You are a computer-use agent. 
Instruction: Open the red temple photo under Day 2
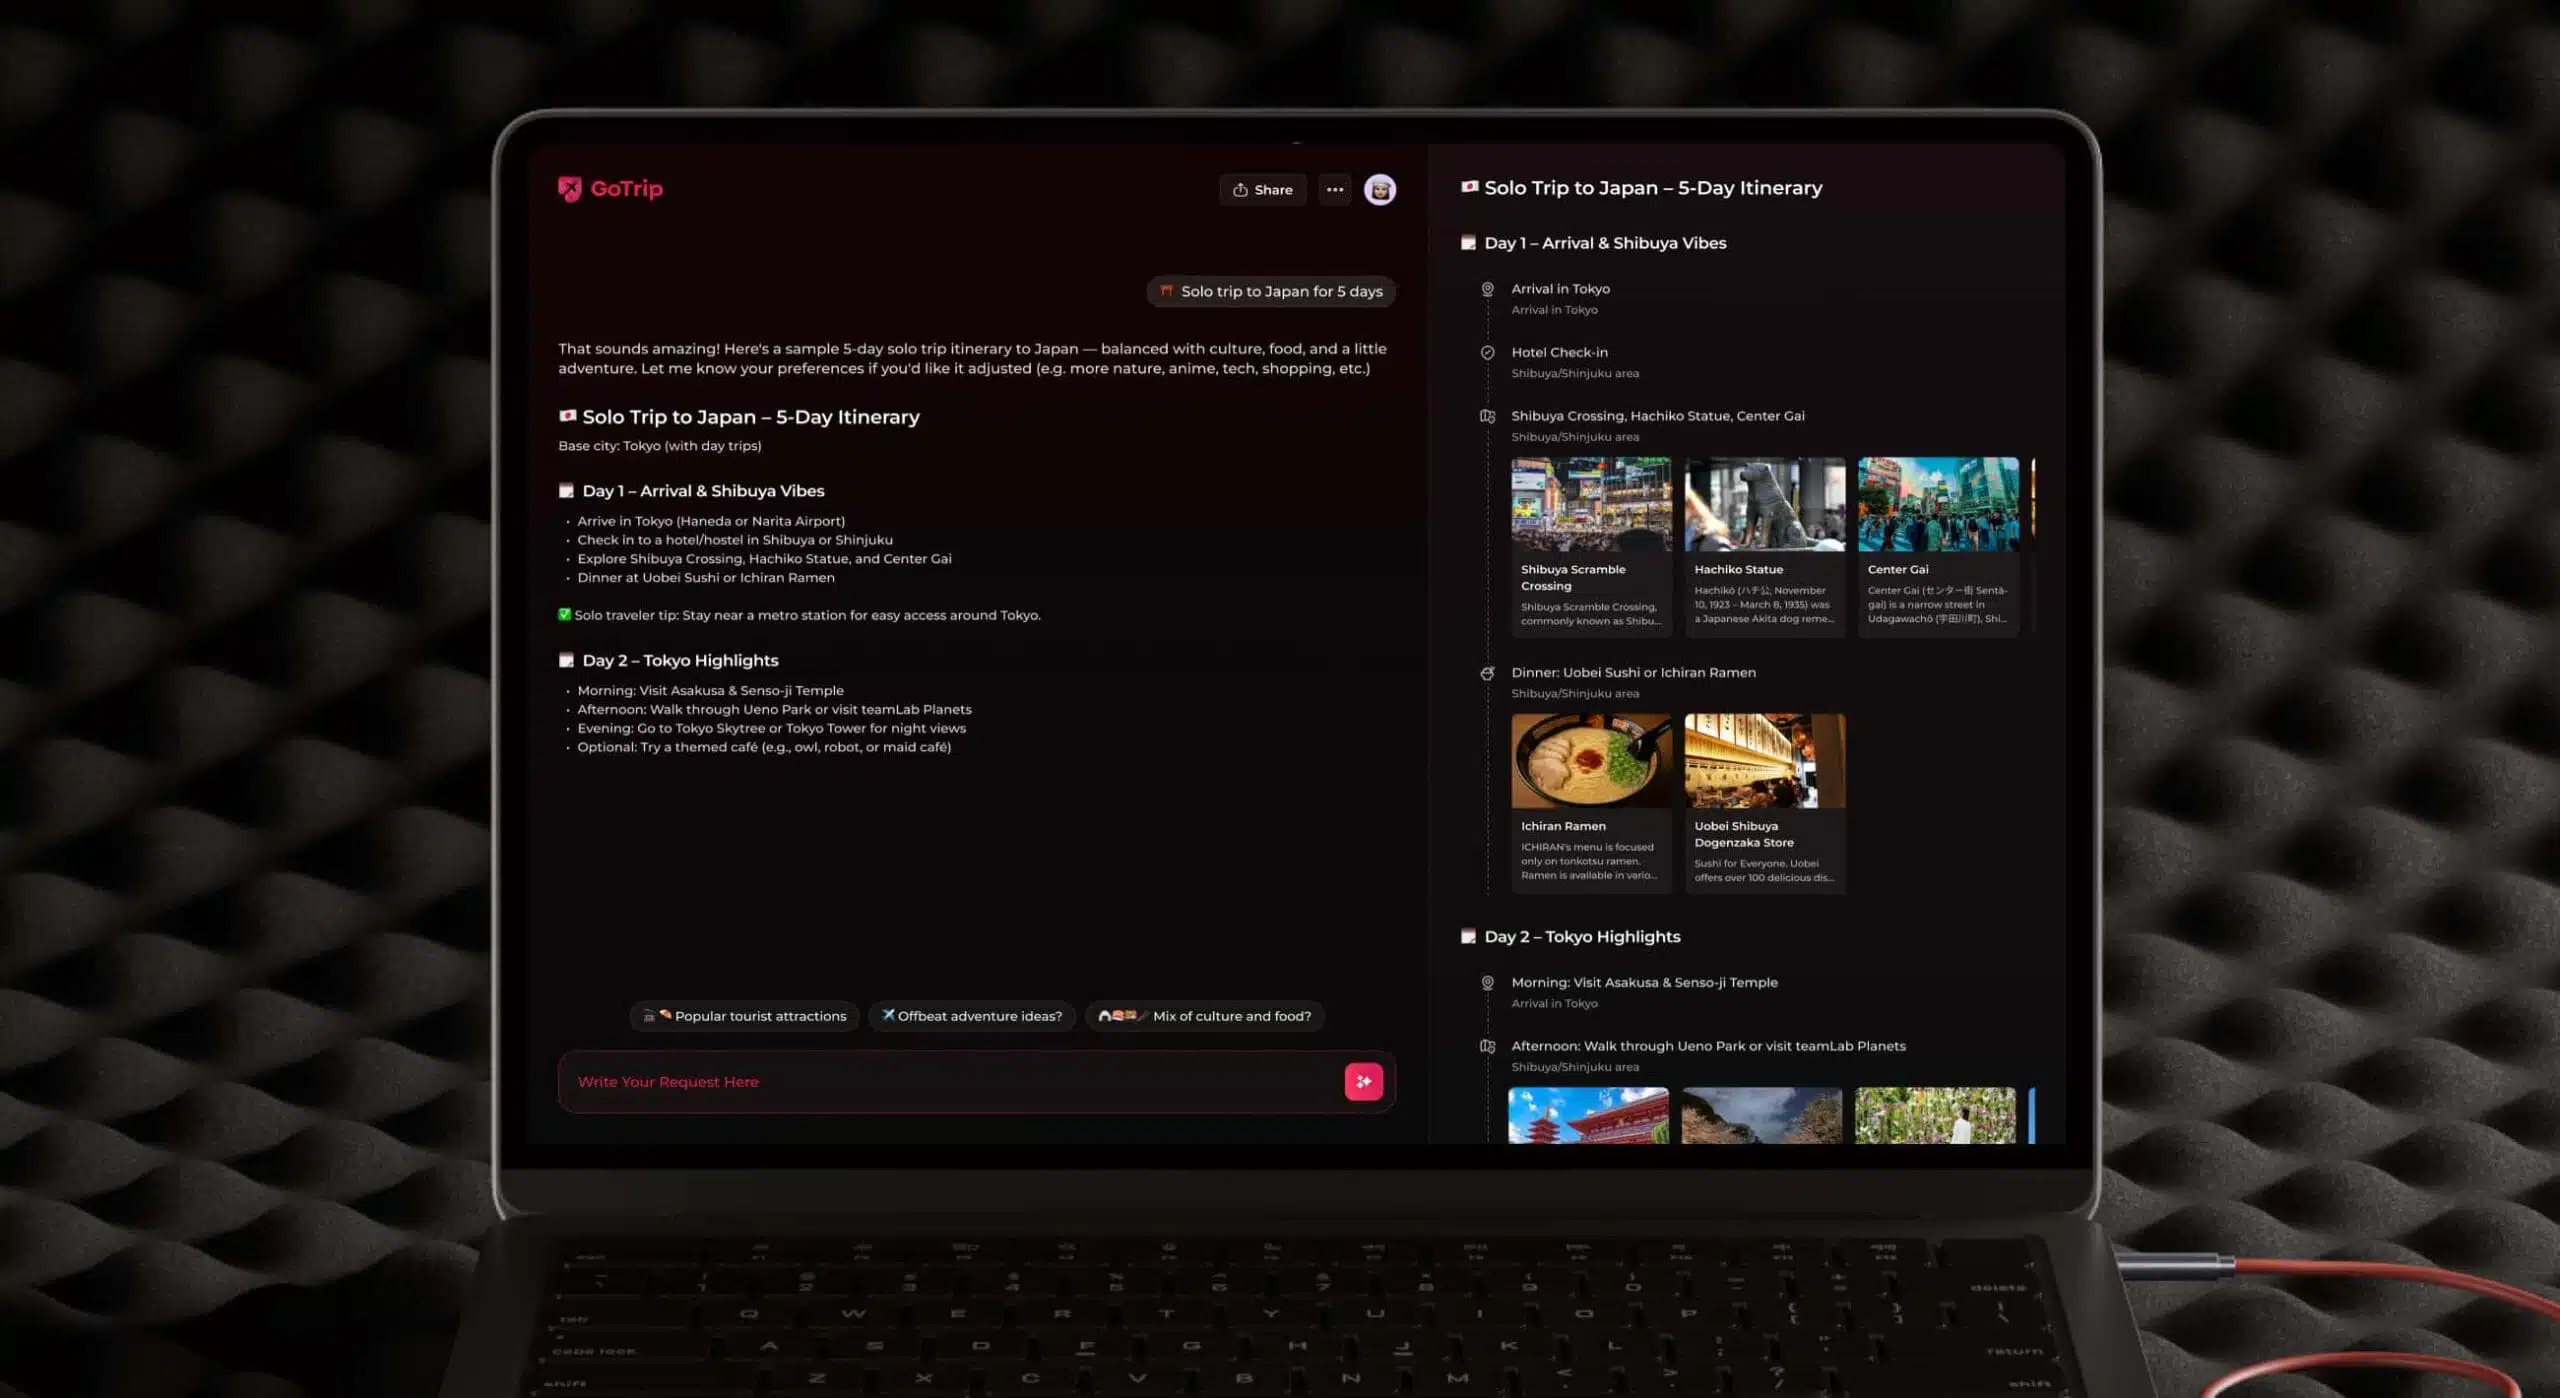tap(1588, 1115)
